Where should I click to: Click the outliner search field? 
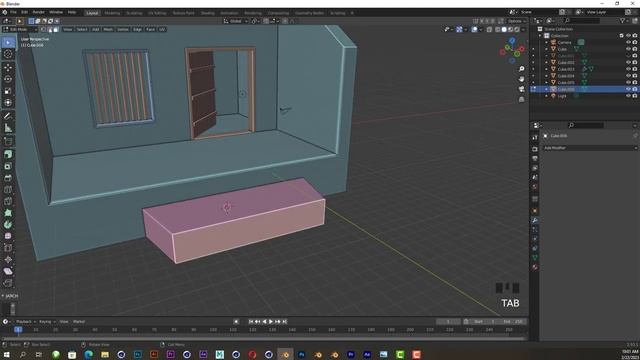(582, 20)
